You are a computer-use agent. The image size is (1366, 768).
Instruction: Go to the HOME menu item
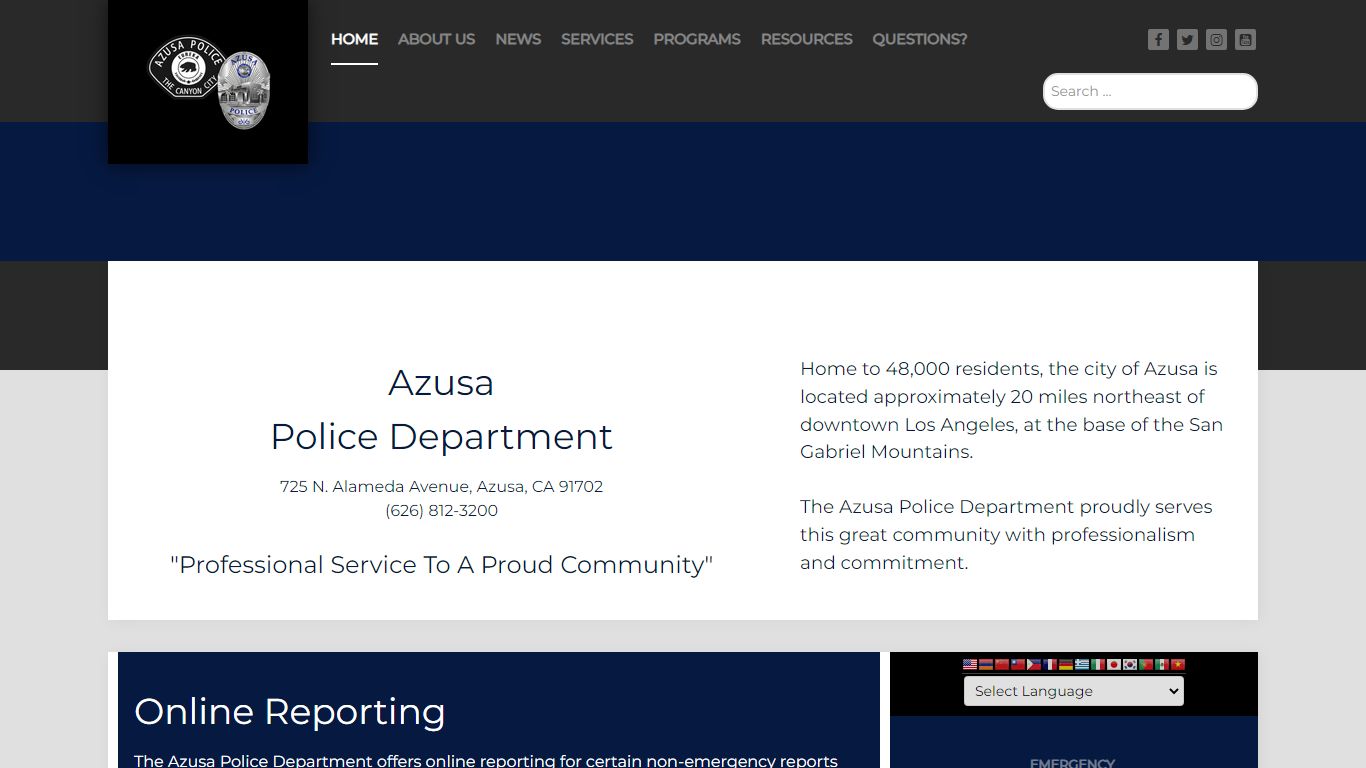(354, 39)
